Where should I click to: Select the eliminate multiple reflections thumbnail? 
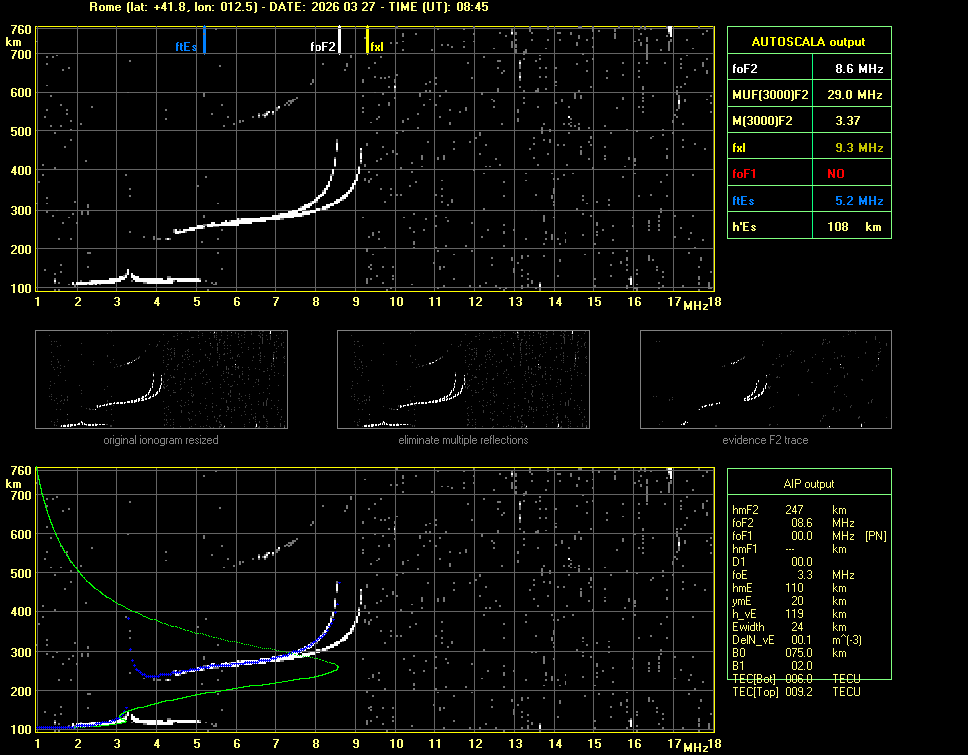point(463,379)
